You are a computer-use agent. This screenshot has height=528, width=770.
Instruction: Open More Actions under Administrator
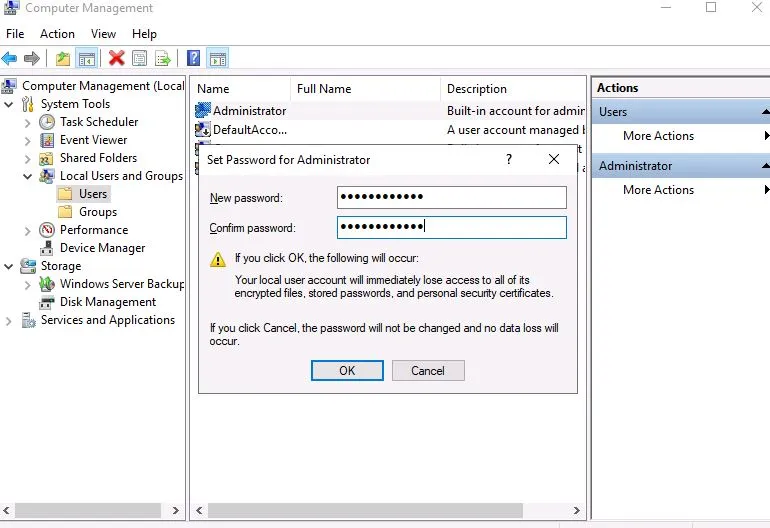coord(658,190)
